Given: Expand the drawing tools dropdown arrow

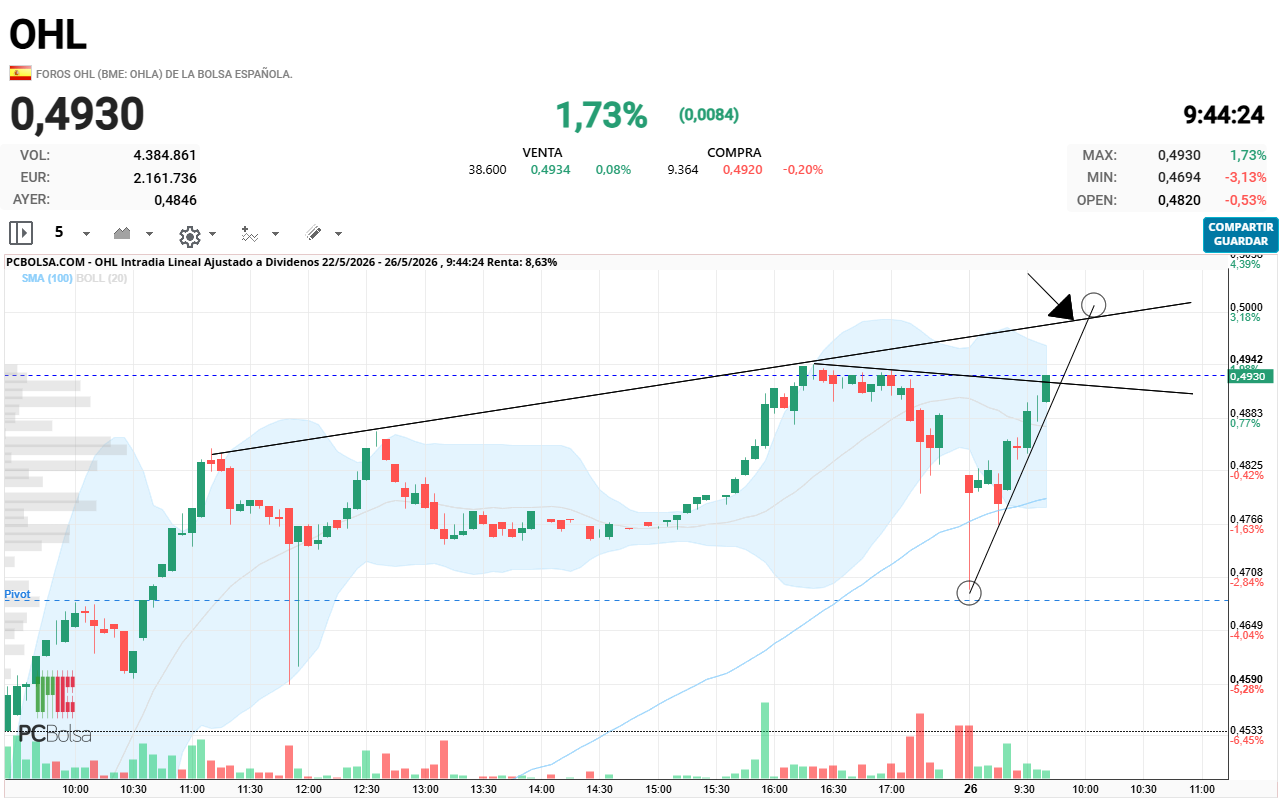Looking at the screenshot, I should 338,234.
